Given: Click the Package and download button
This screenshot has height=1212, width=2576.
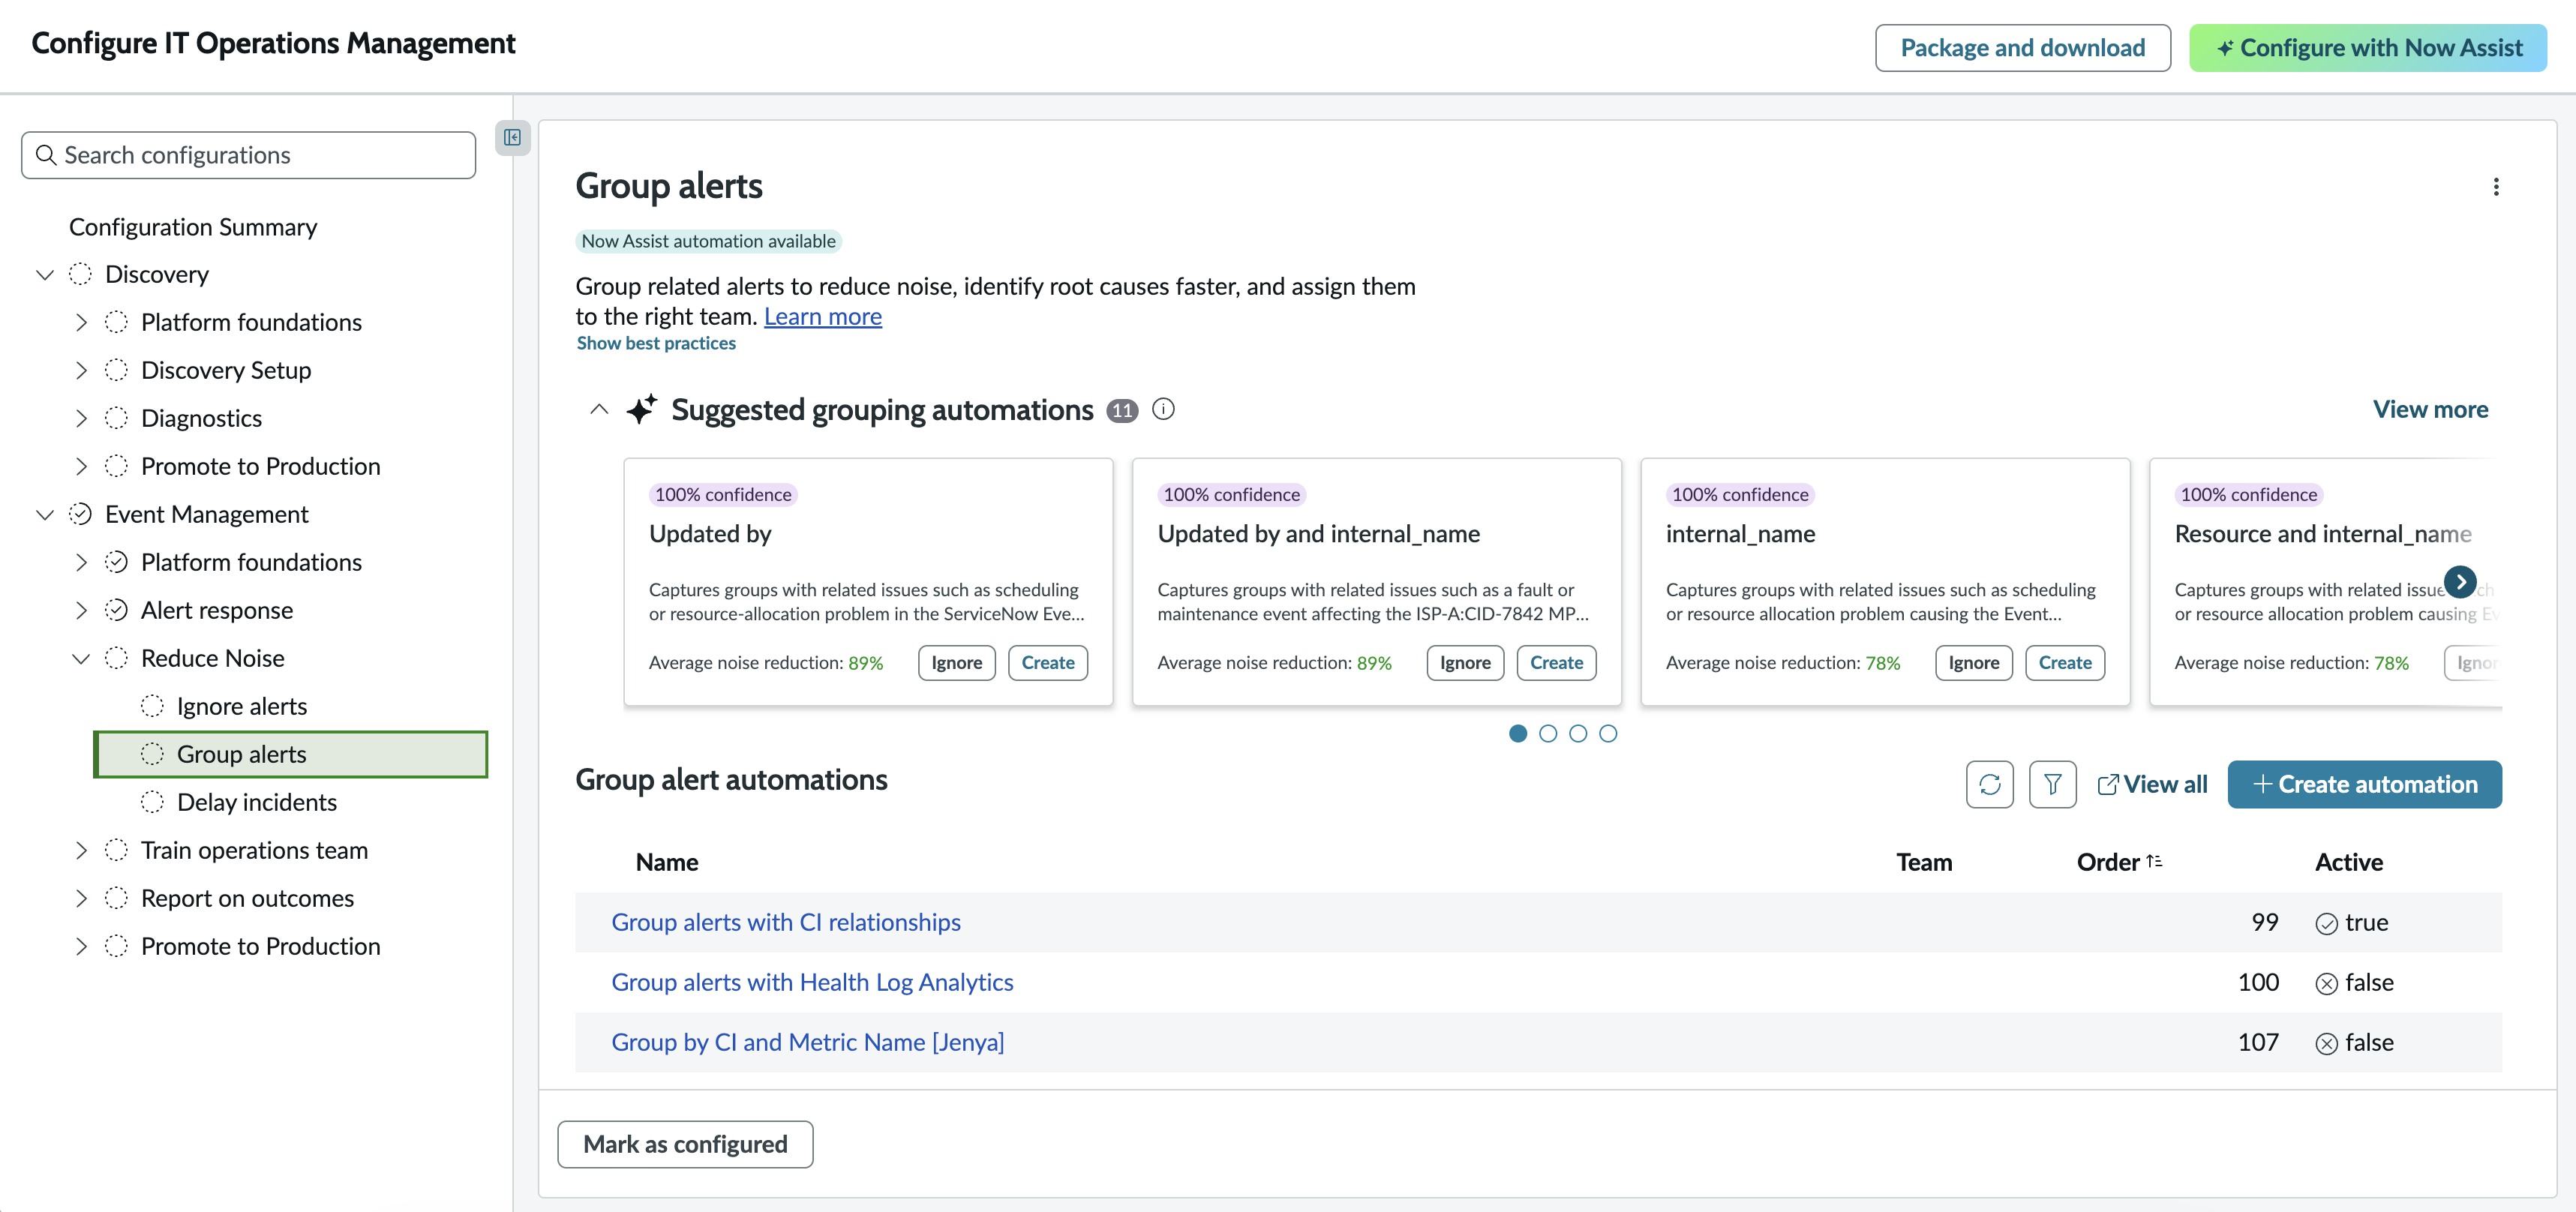Looking at the screenshot, I should pyautogui.click(x=2022, y=48).
